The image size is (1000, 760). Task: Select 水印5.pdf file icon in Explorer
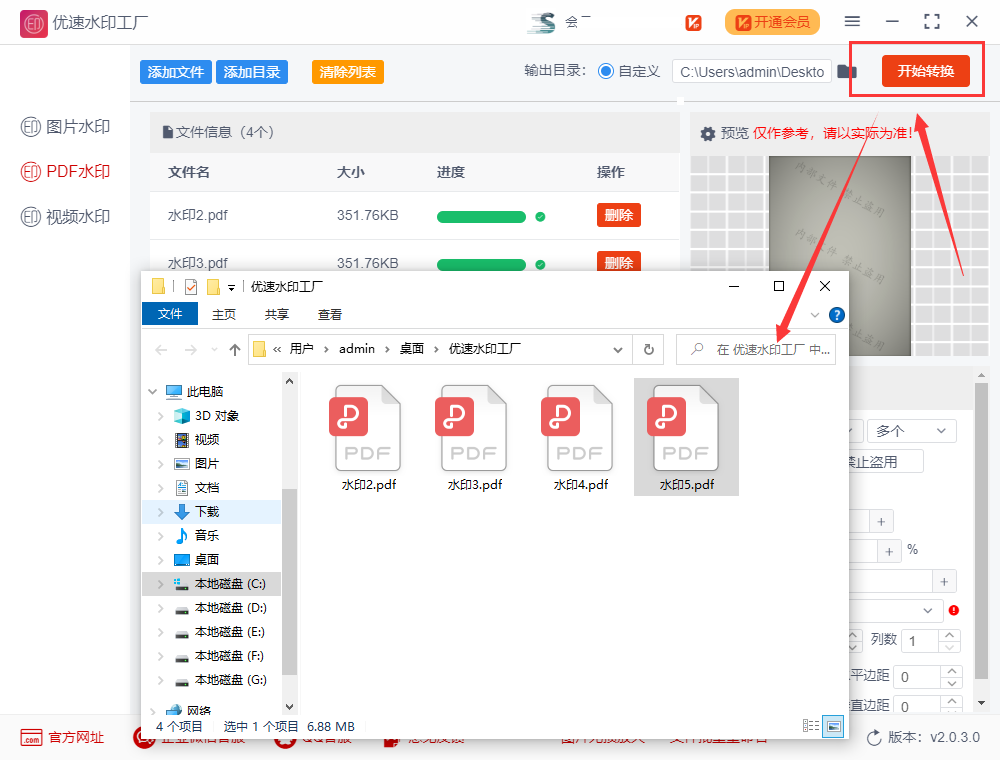686,437
